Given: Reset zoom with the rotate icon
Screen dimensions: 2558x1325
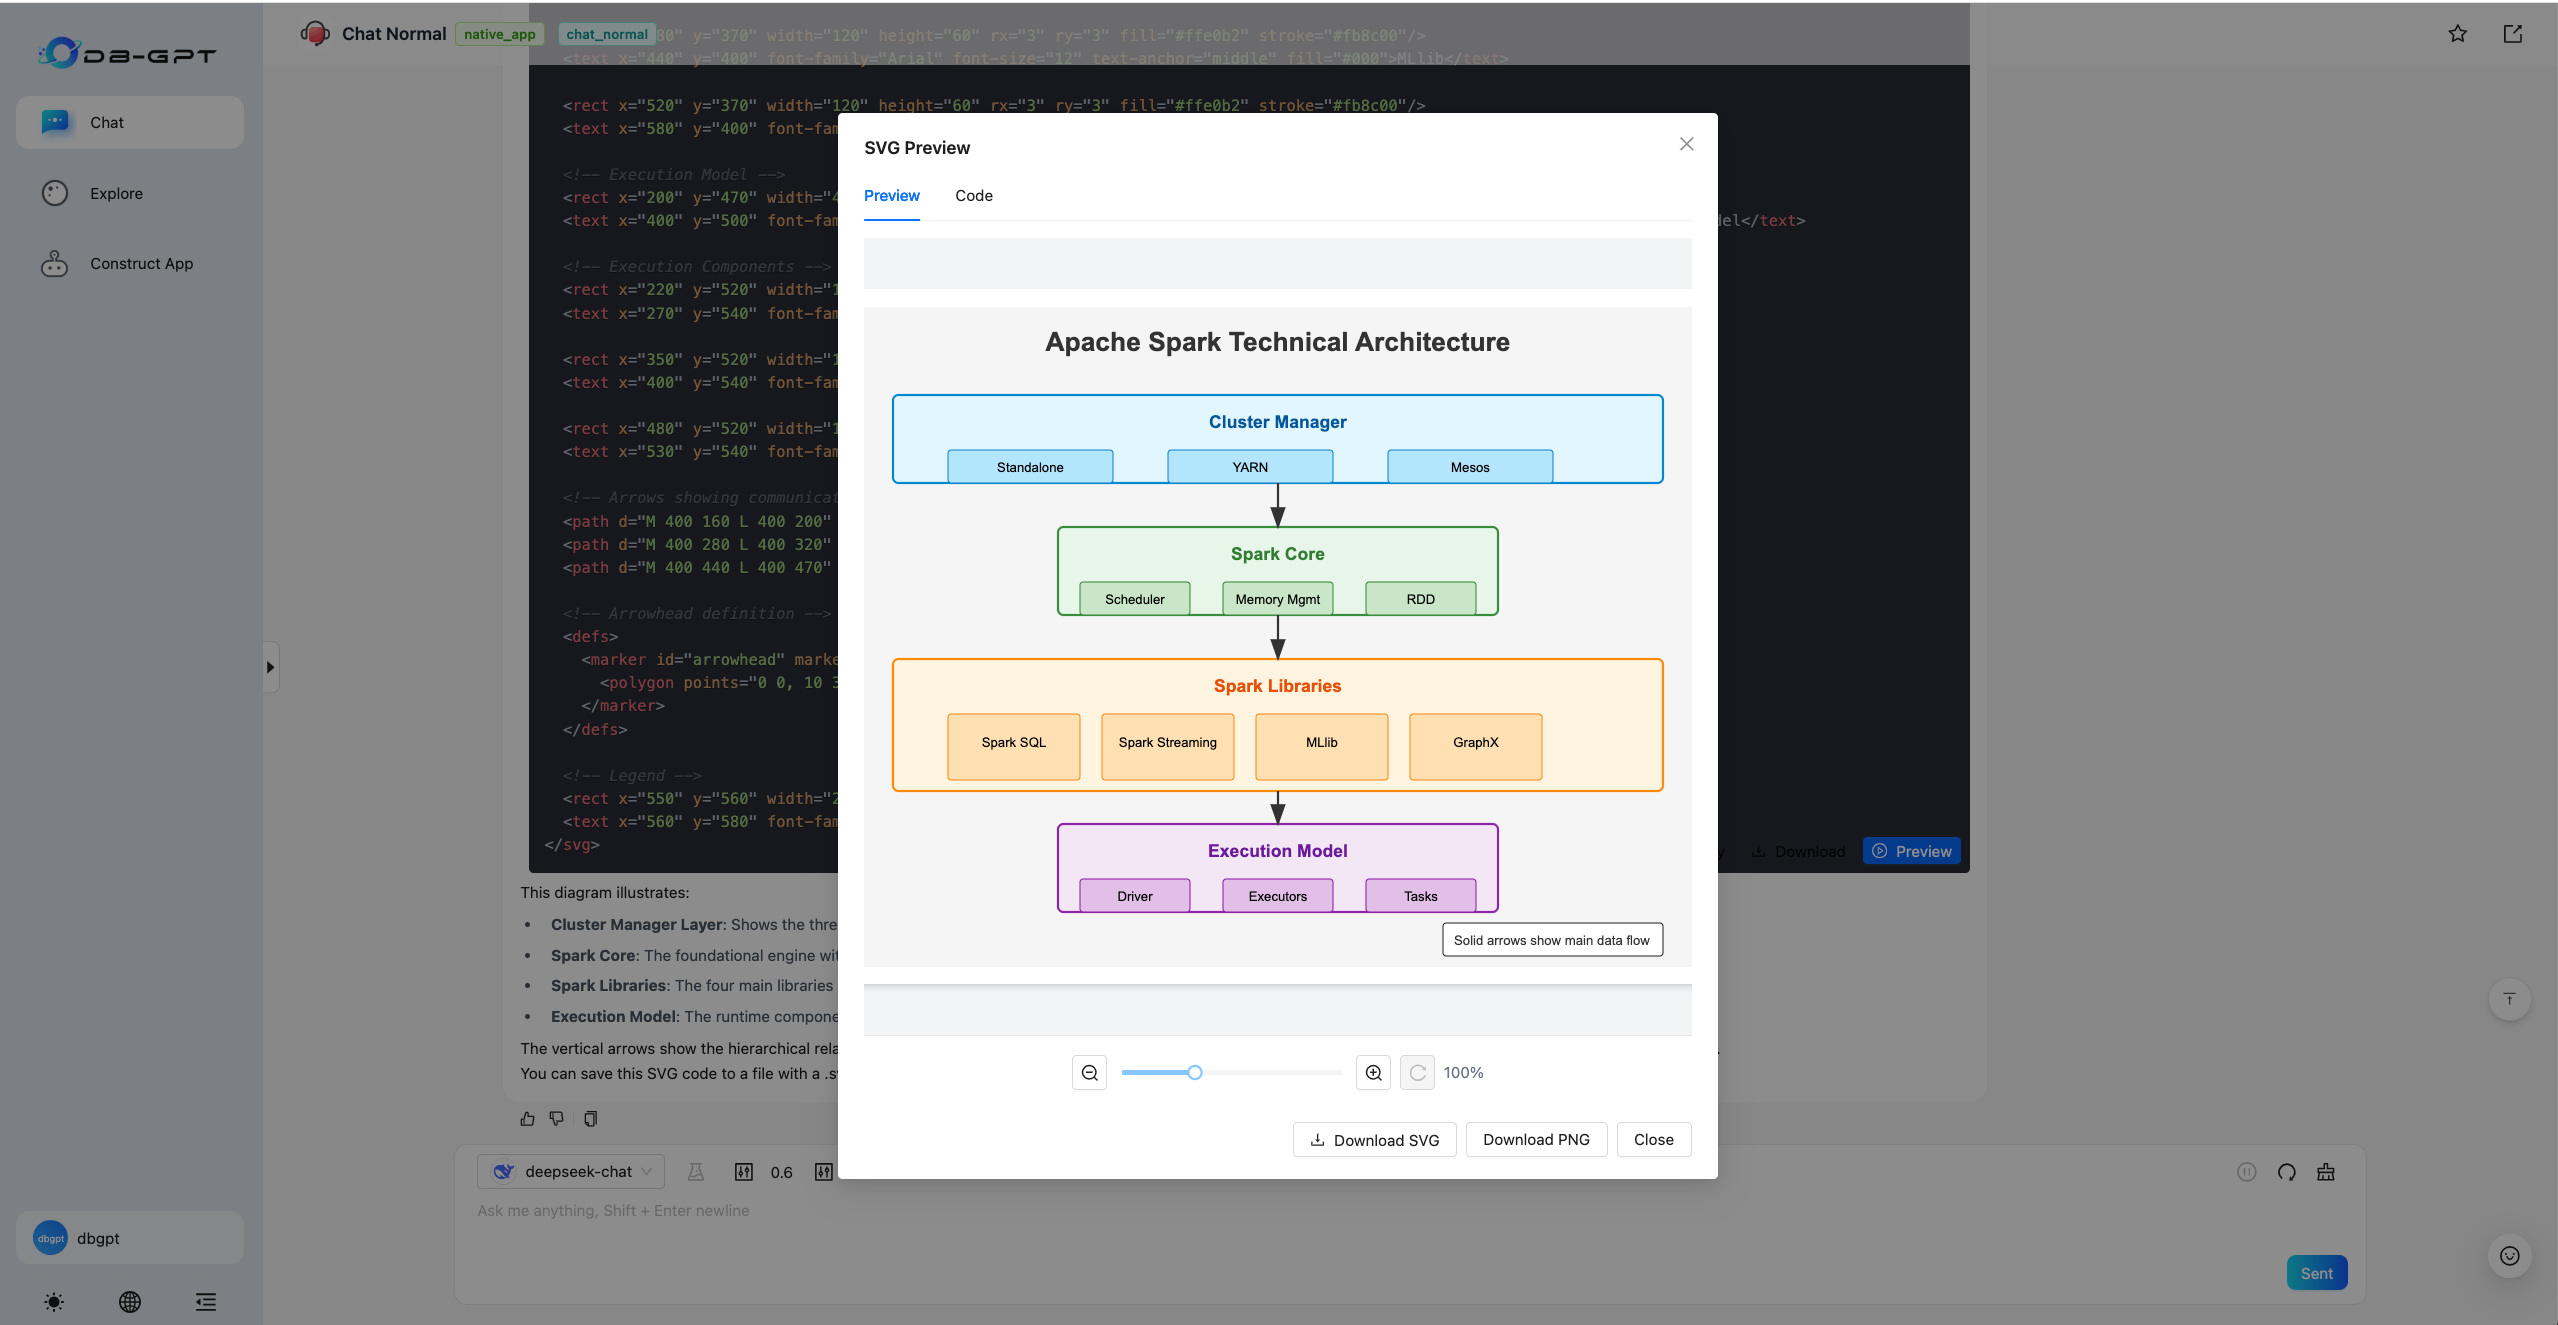Looking at the screenshot, I should pyautogui.click(x=1417, y=1073).
